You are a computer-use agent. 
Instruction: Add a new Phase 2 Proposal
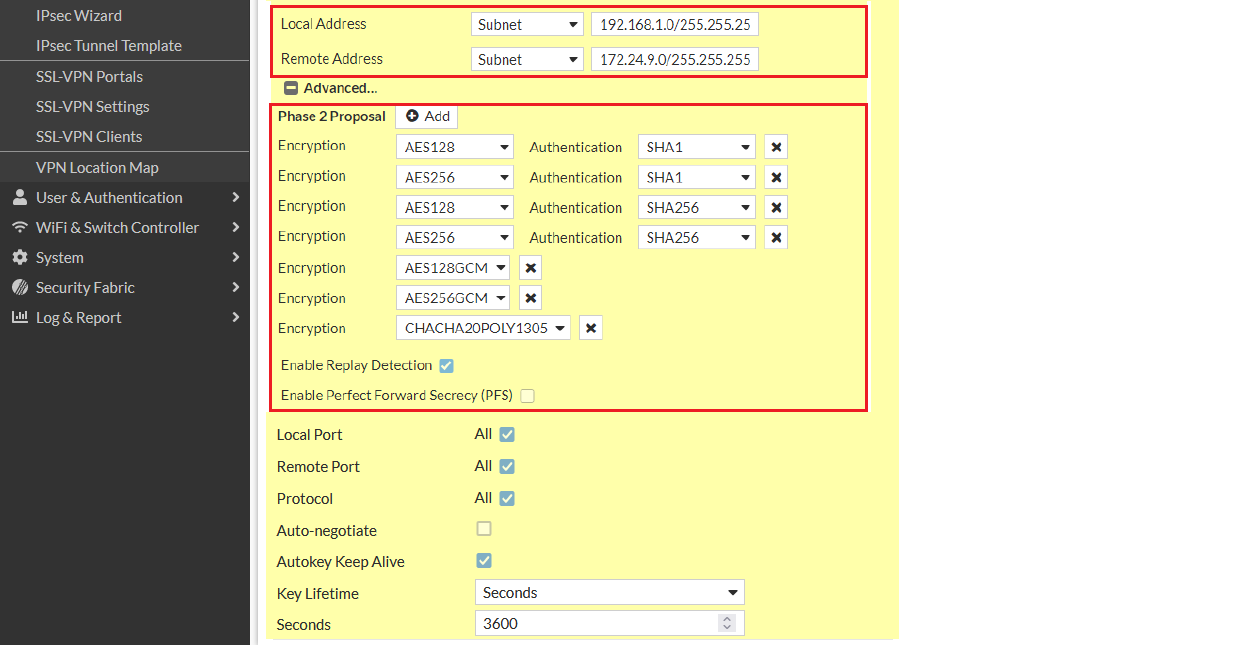427,116
